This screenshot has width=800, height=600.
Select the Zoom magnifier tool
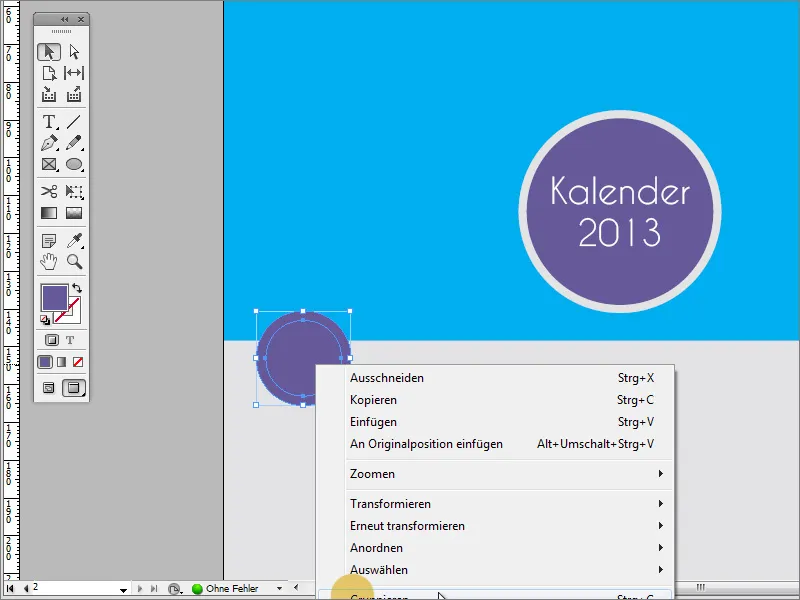click(x=74, y=262)
